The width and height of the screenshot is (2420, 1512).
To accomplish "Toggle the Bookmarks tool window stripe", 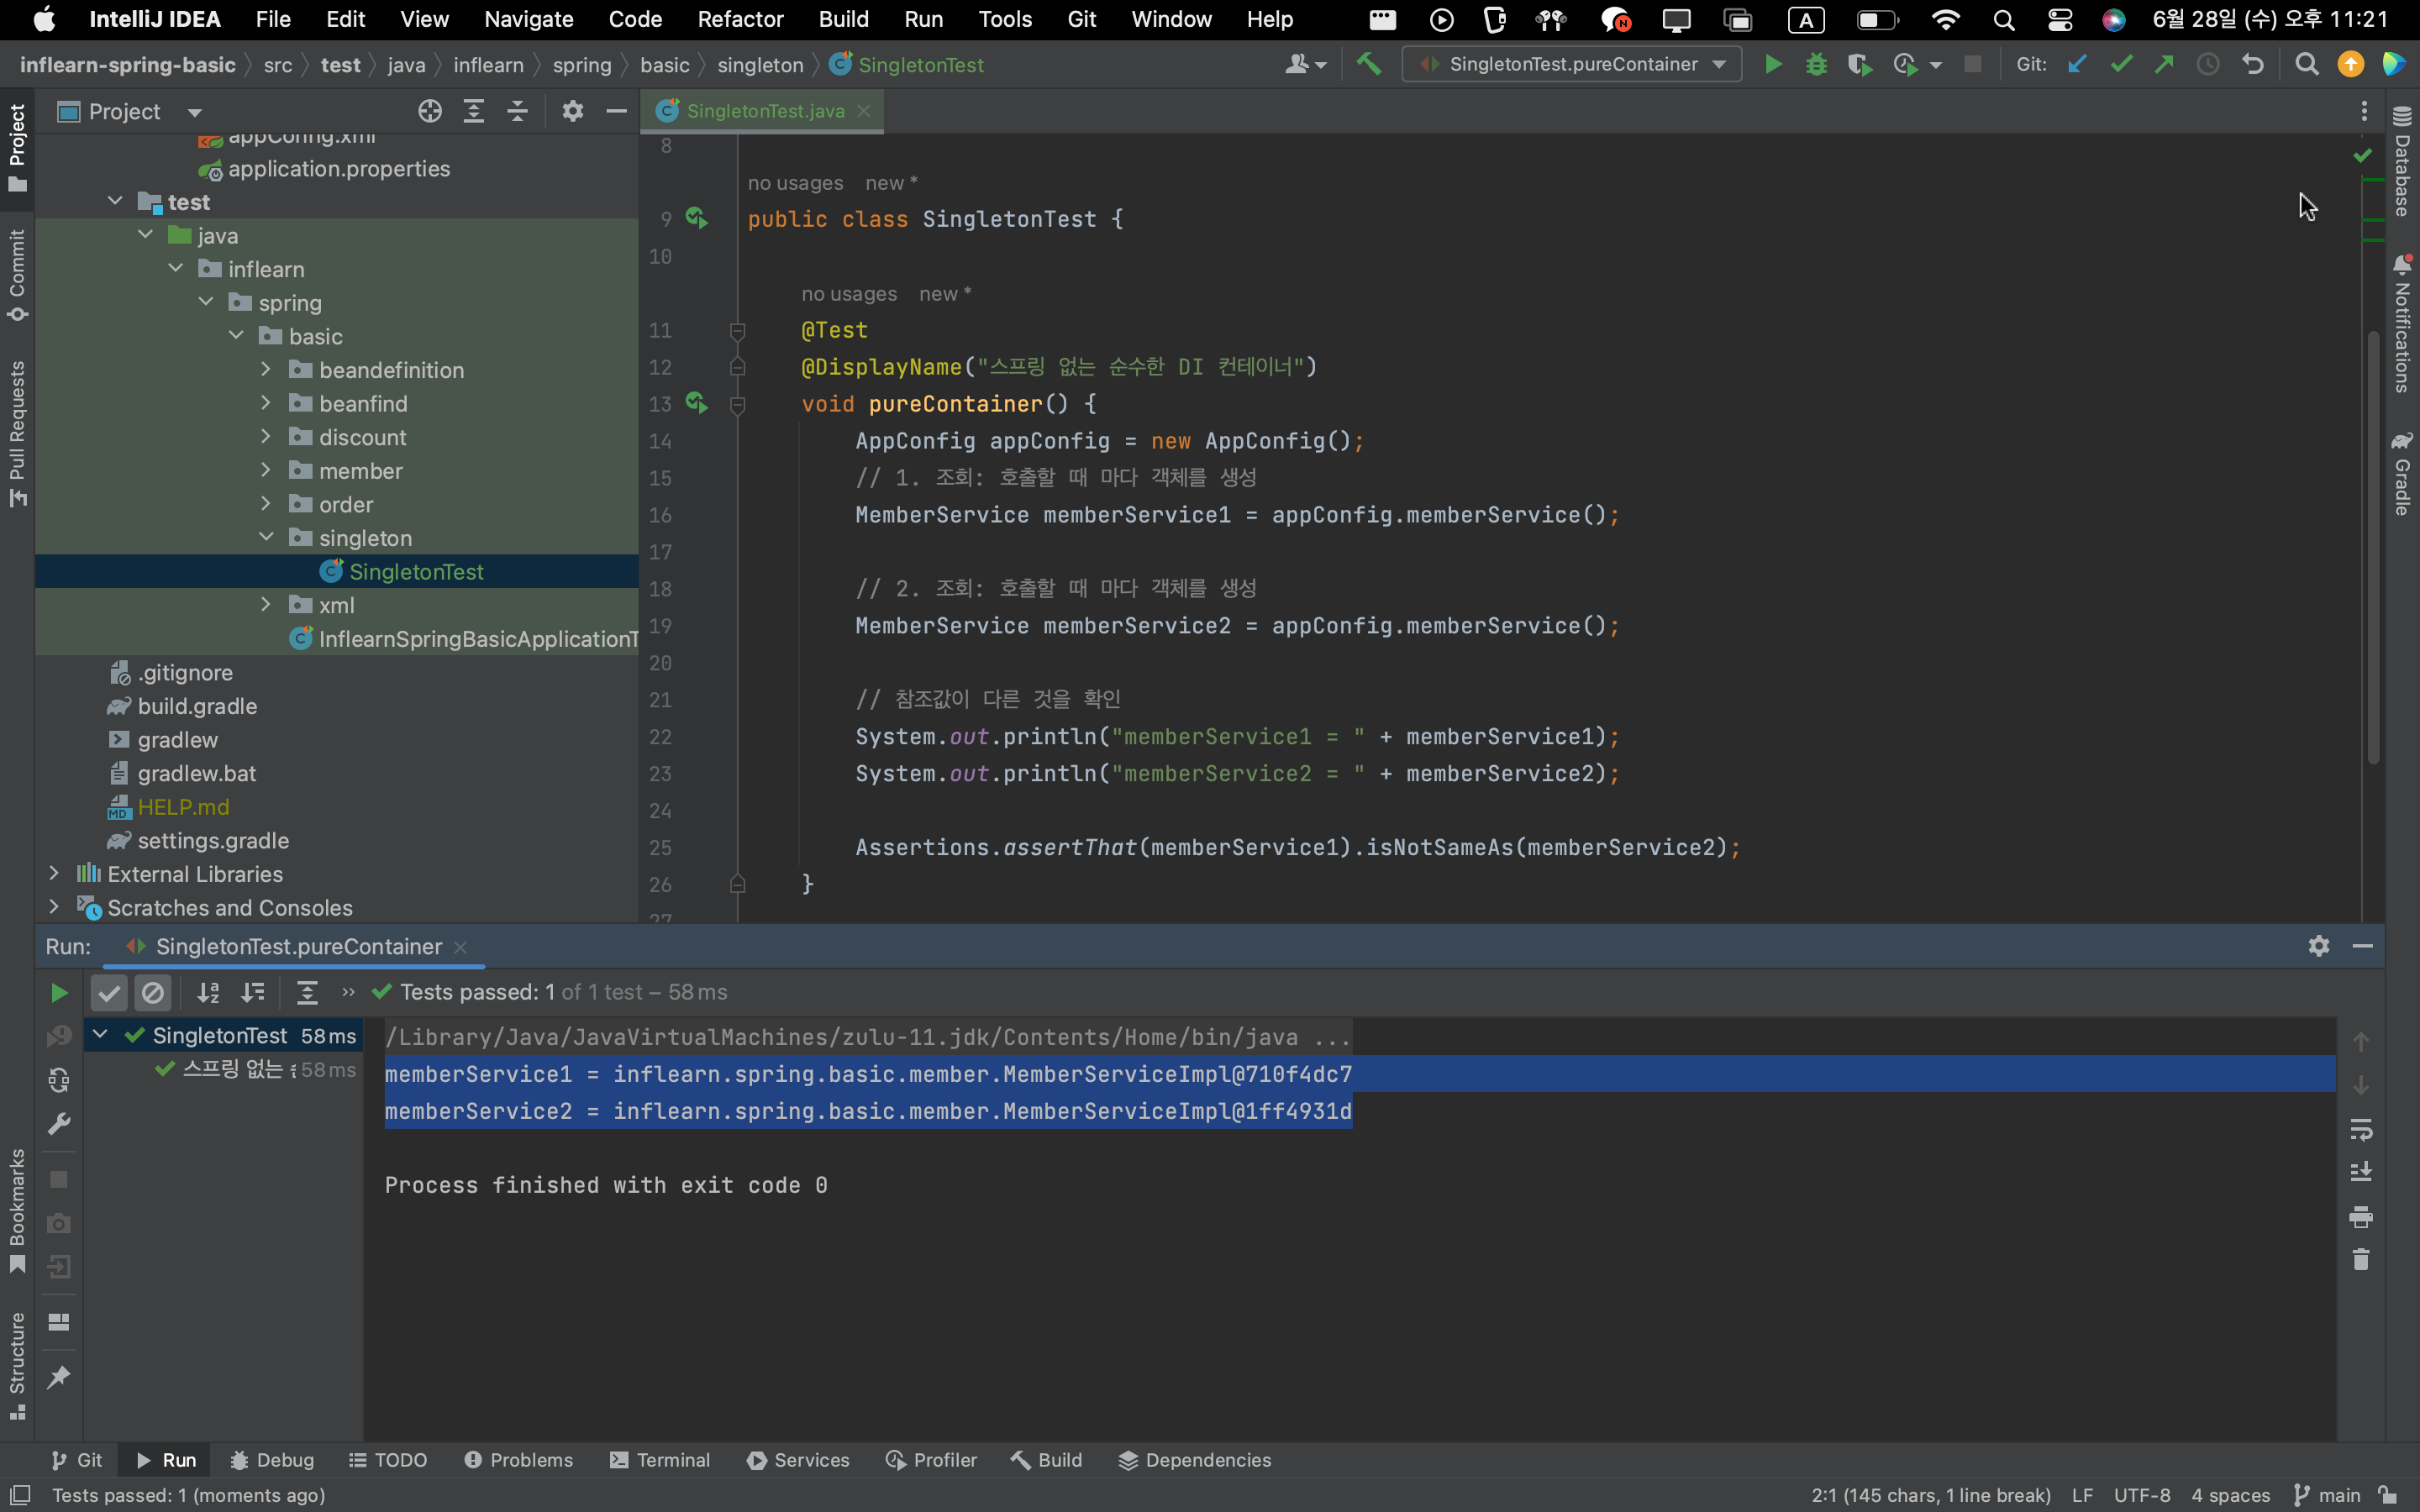I will (x=17, y=1210).
